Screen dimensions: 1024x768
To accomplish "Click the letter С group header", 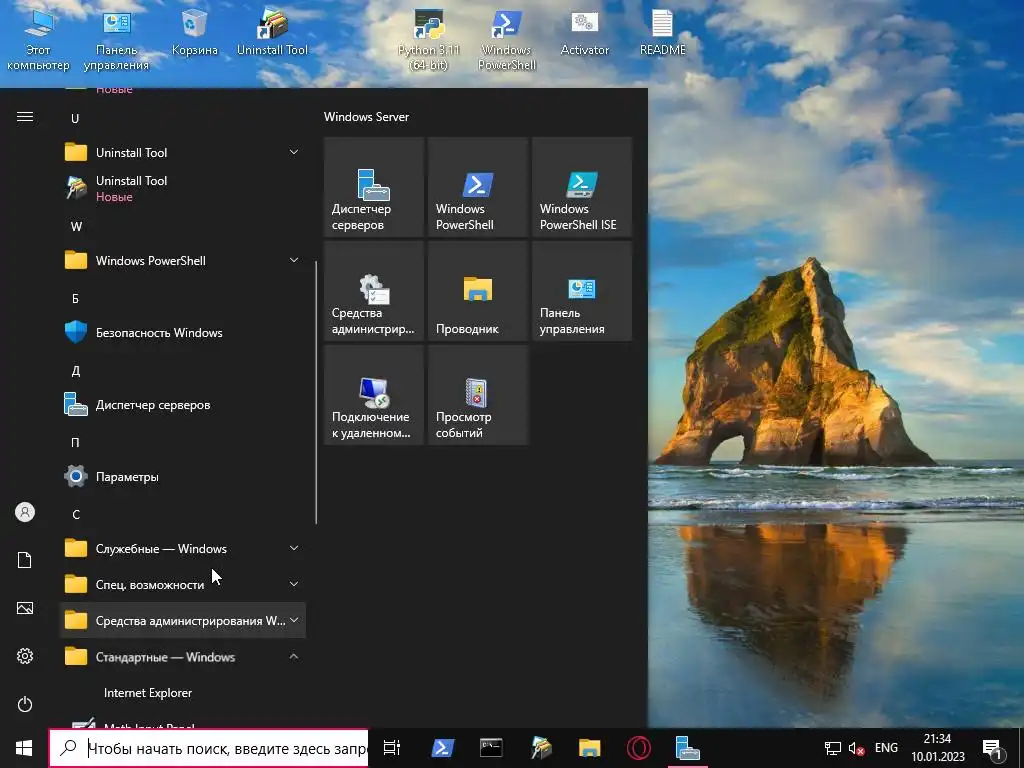I will [75, 514].
